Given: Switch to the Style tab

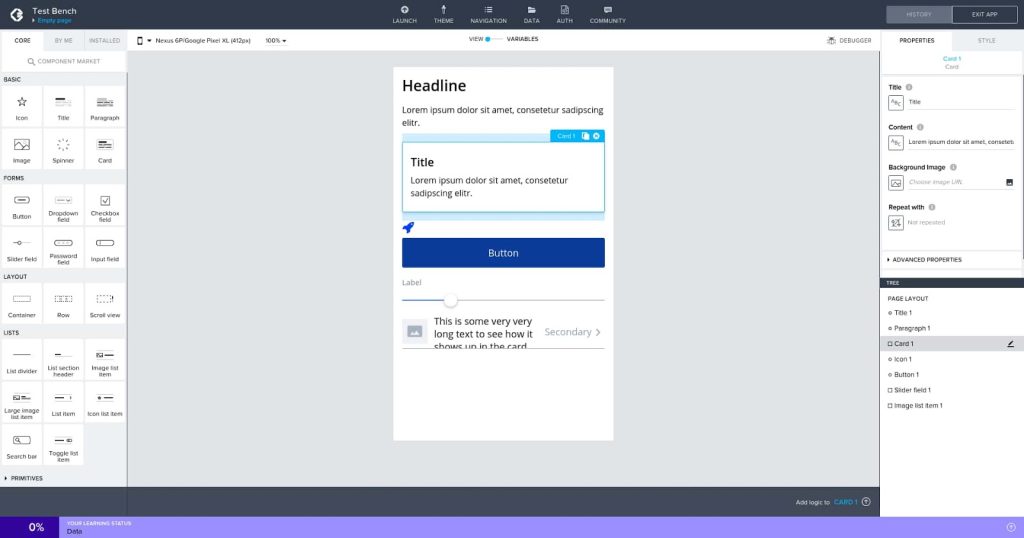Looking at the screenshot, I should tap(986, 40).
